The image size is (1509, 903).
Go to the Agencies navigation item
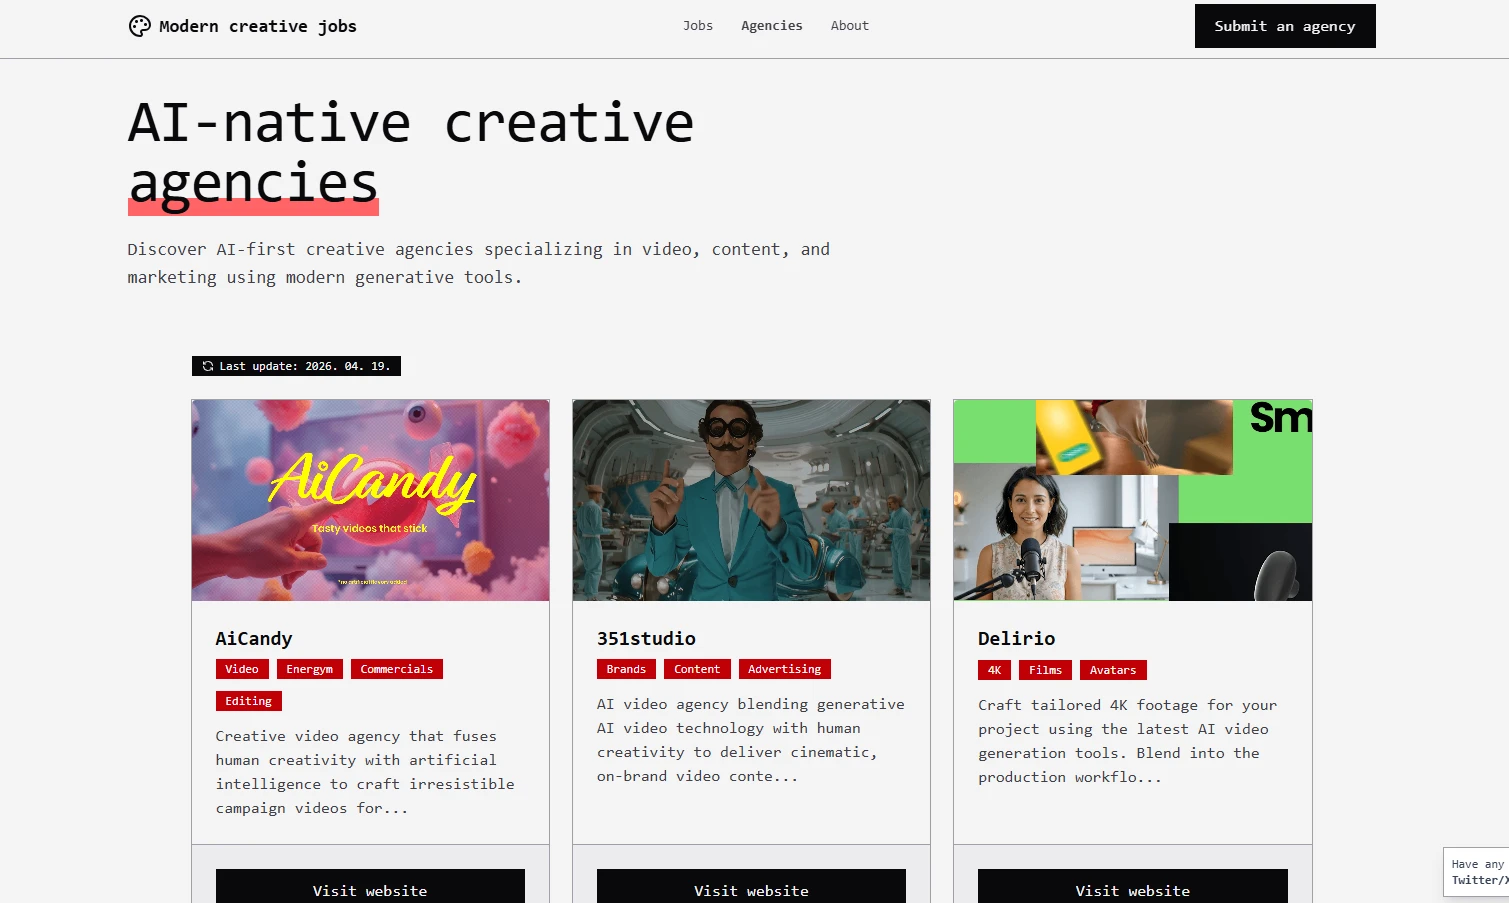[771, 26]
